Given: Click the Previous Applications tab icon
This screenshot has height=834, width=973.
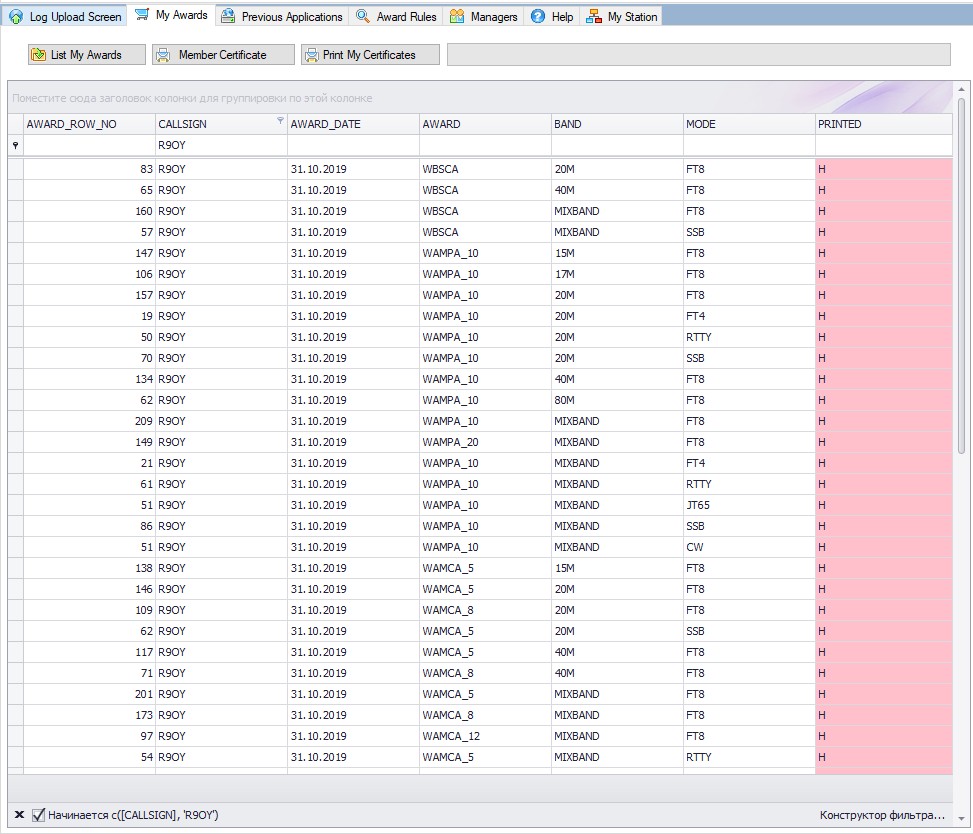Looking at the screenshot, I should (228, 17).
